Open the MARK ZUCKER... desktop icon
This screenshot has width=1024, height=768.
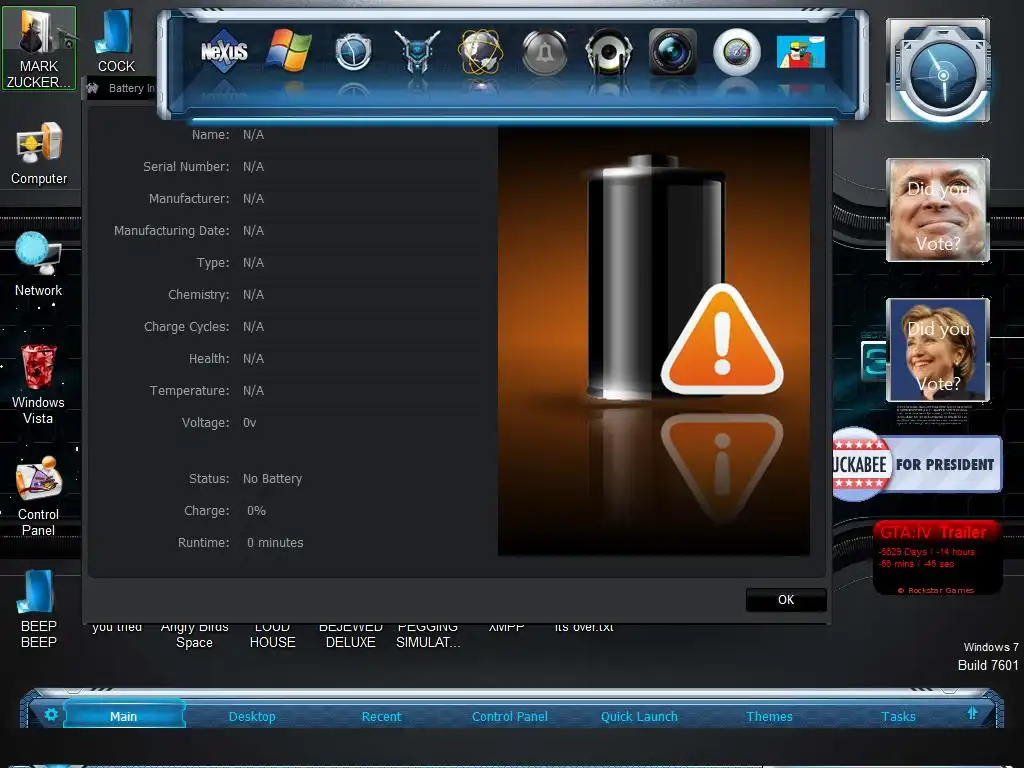coord(39,48)
